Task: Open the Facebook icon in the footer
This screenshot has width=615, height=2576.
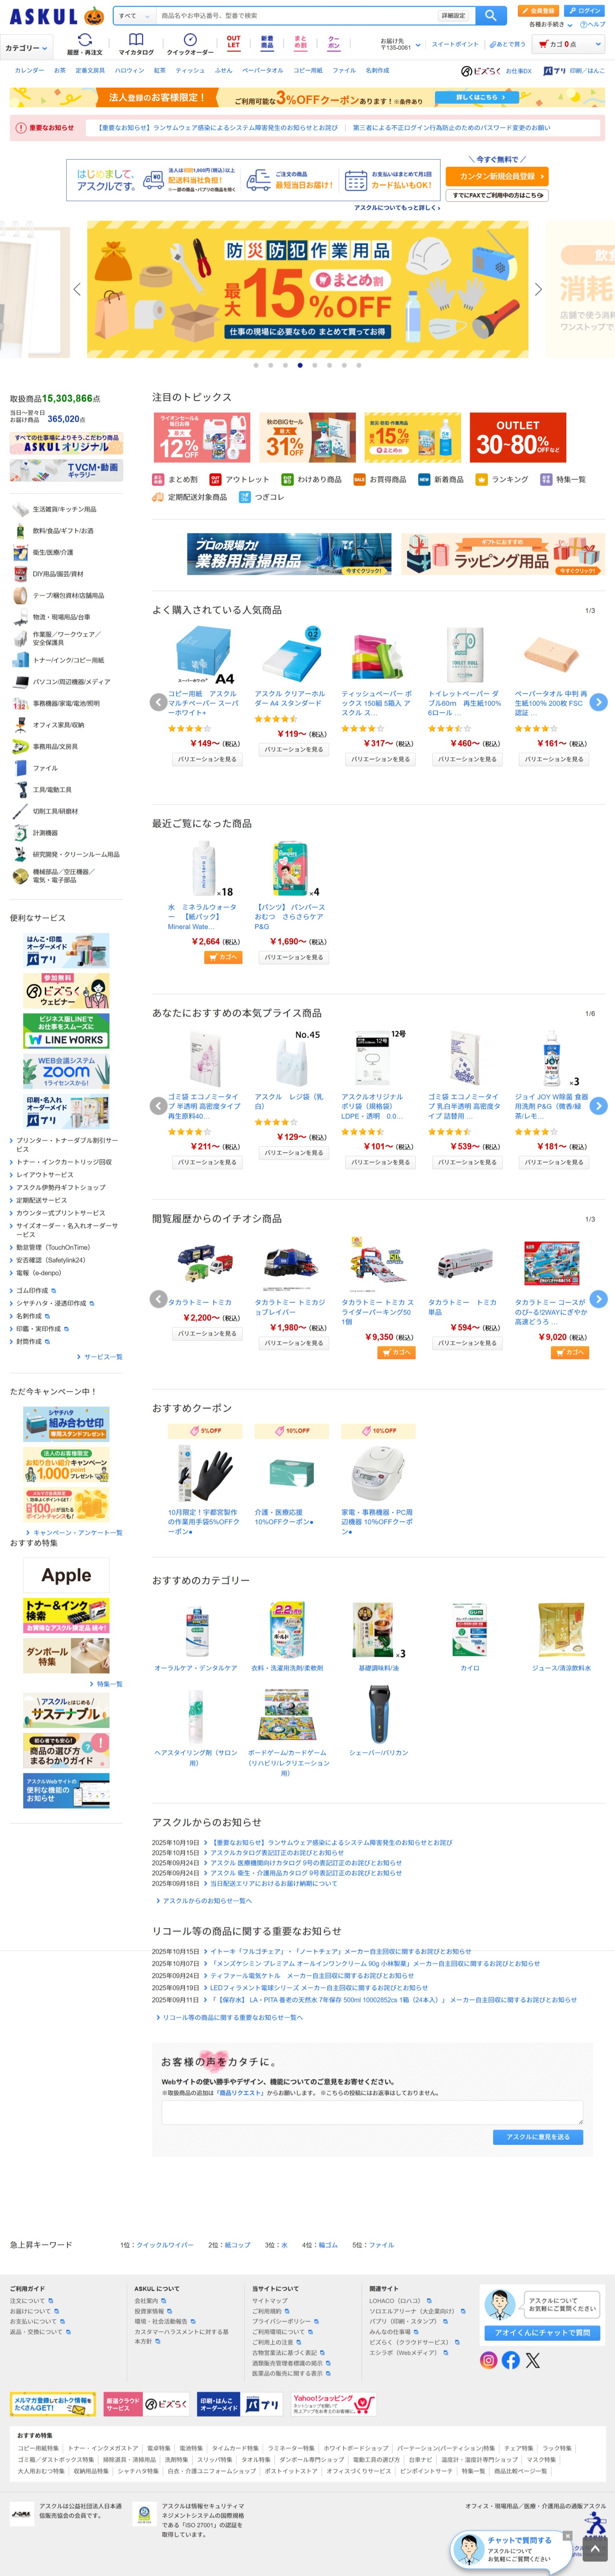Action: coord(510,2360)
